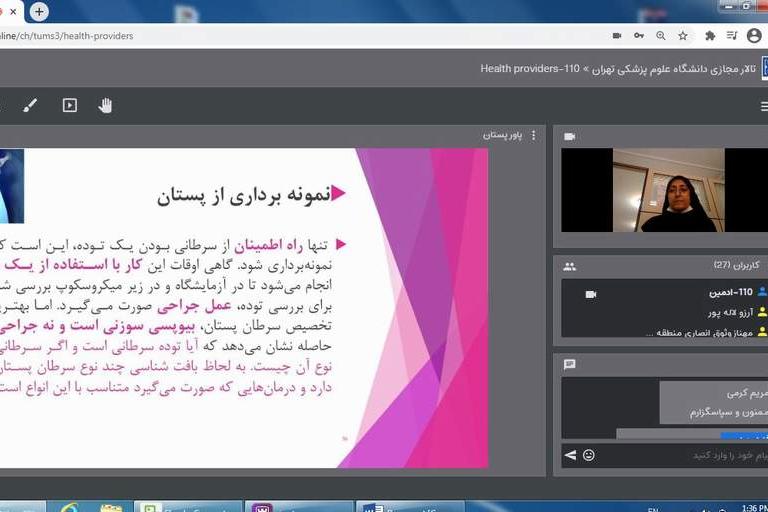Select the brush drawing tool
This screenshot has width=768, height=512.
(x=30, y=105)
